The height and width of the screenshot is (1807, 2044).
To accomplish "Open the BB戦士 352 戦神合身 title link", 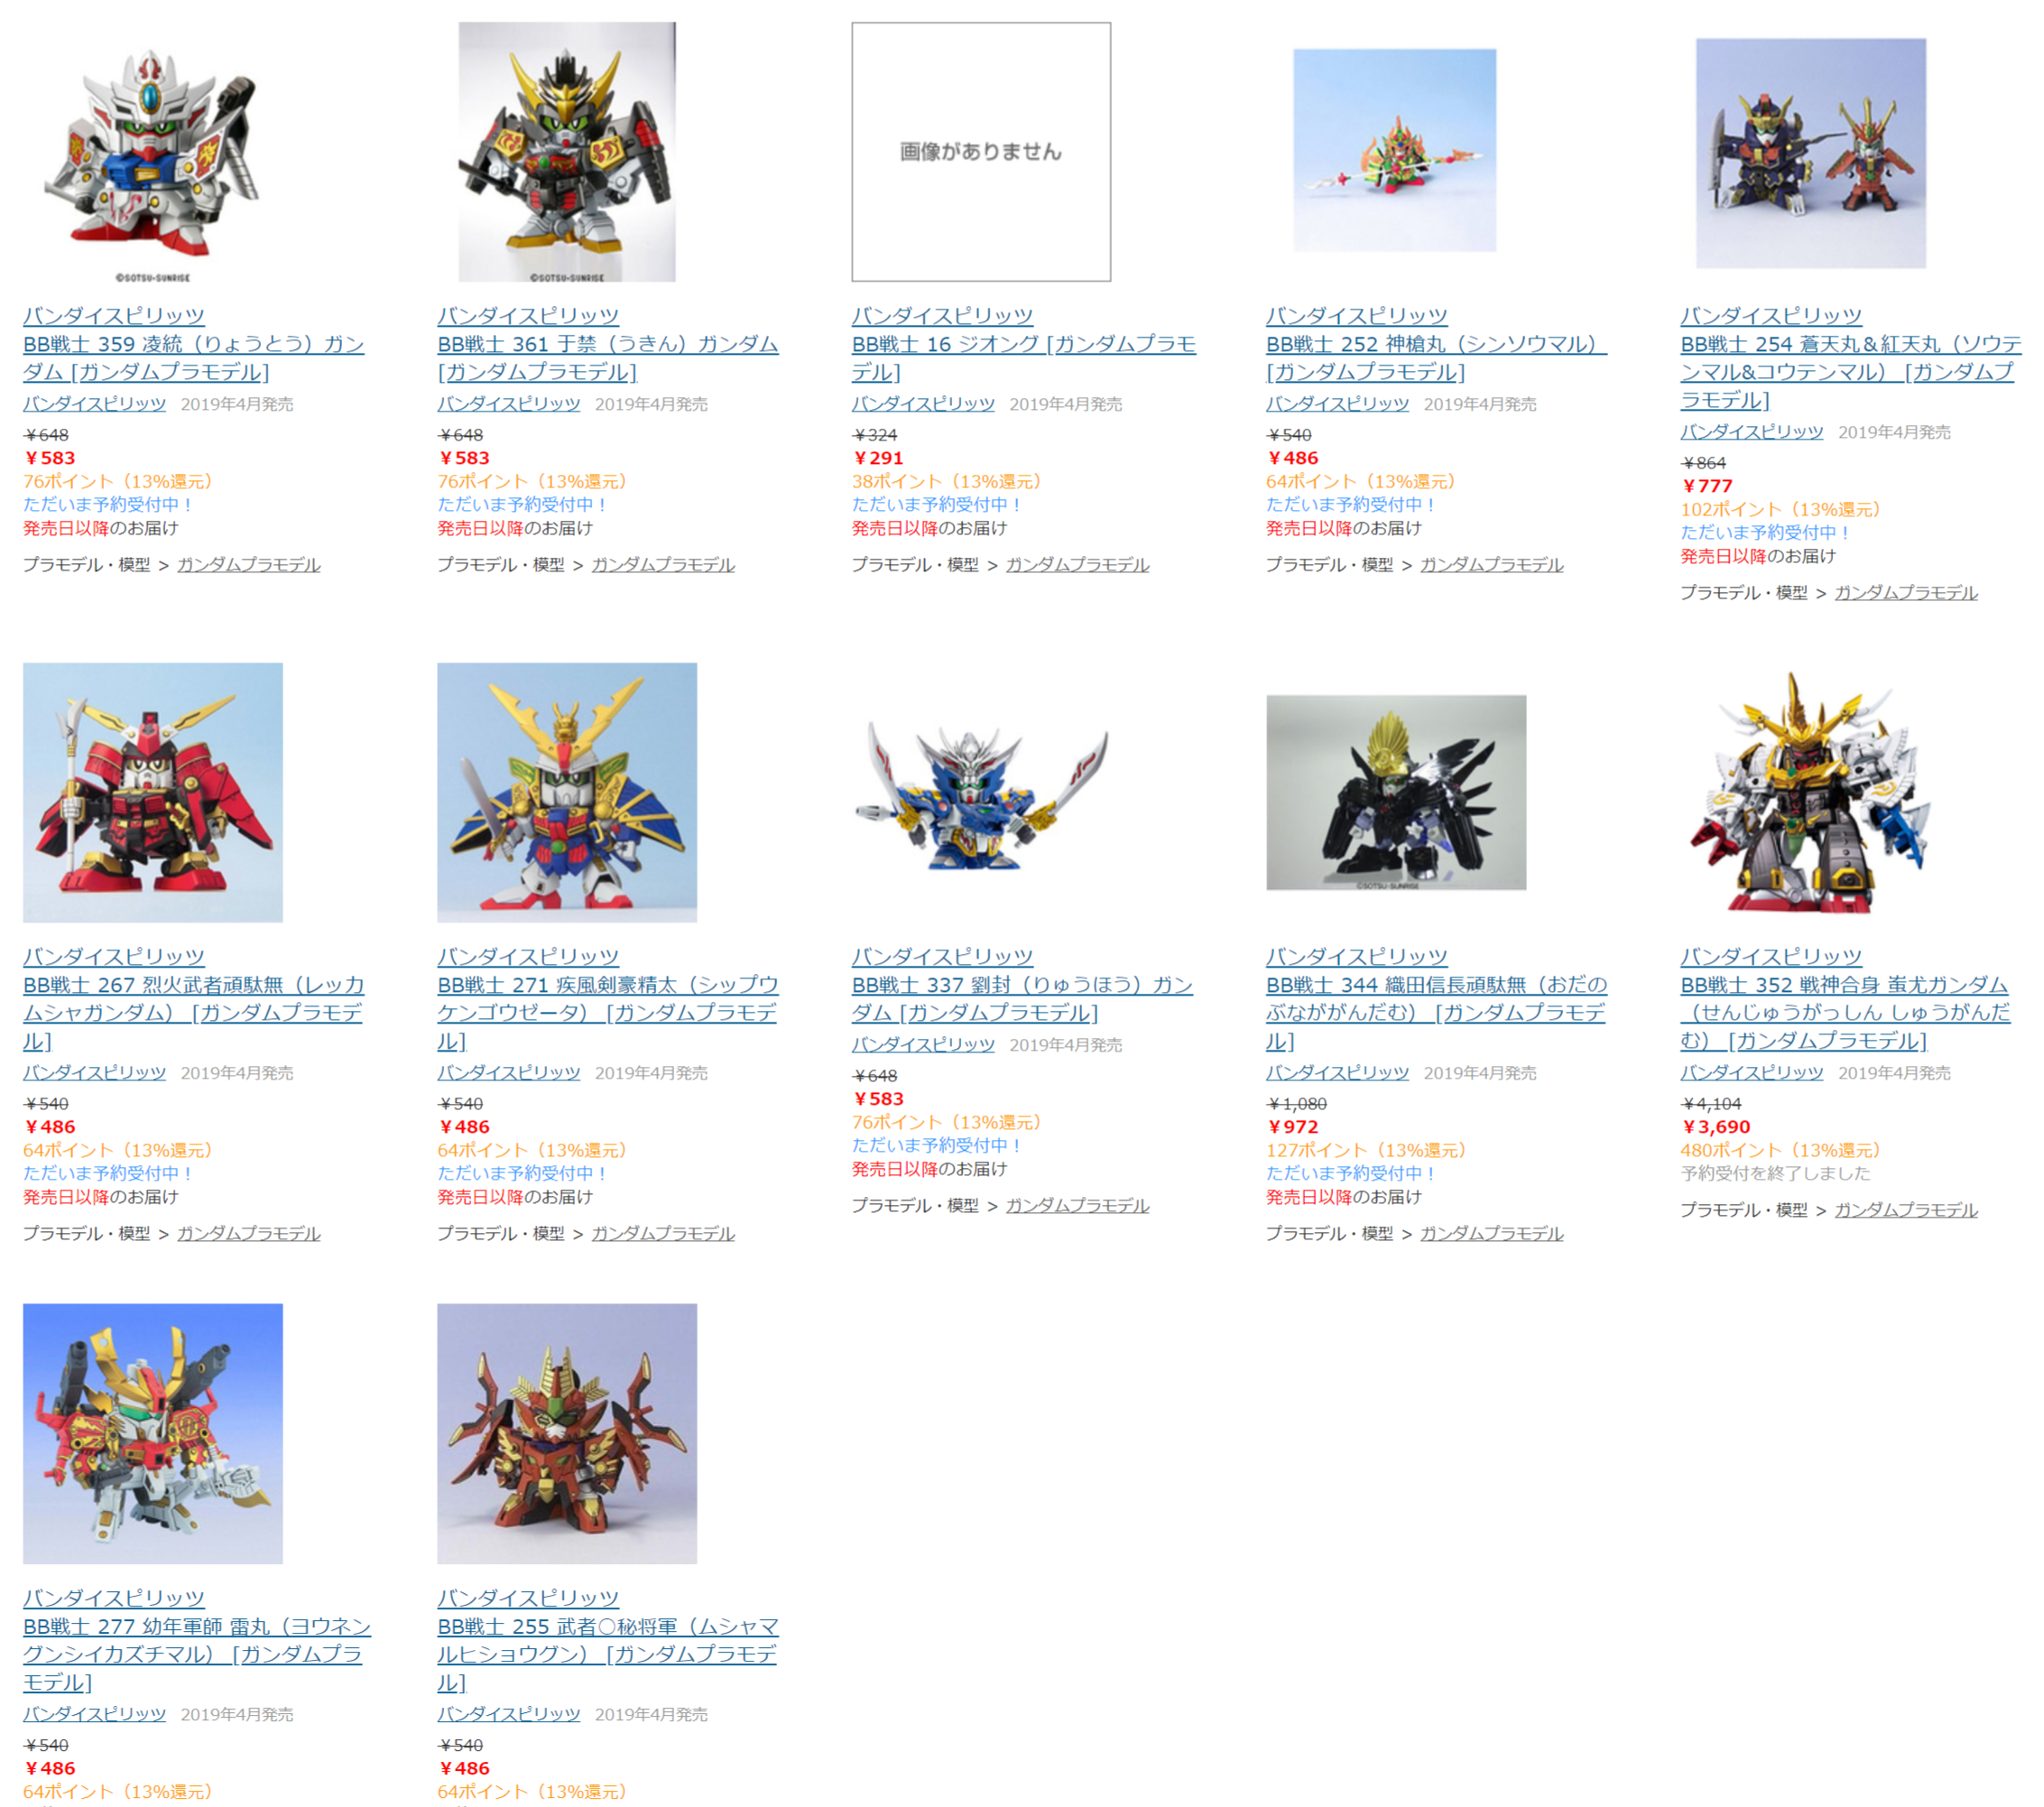I will tap(1846, 1013).
